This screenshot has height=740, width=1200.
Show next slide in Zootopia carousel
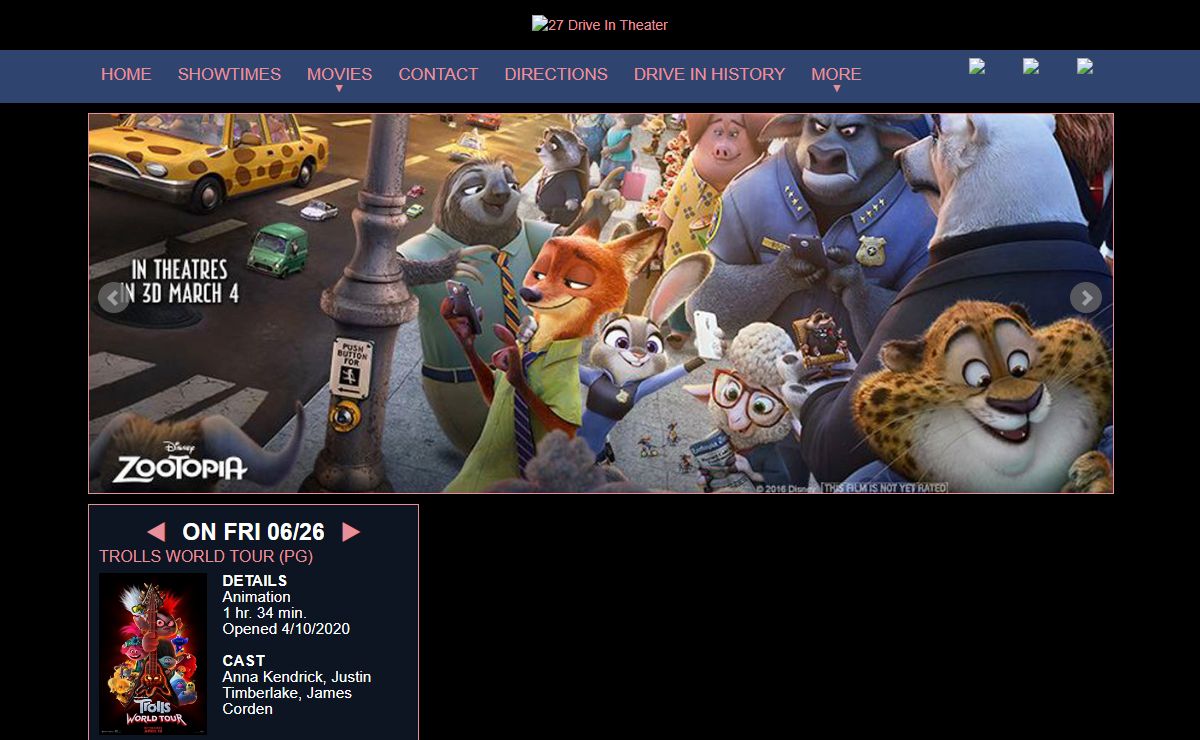pos(1086,297)
